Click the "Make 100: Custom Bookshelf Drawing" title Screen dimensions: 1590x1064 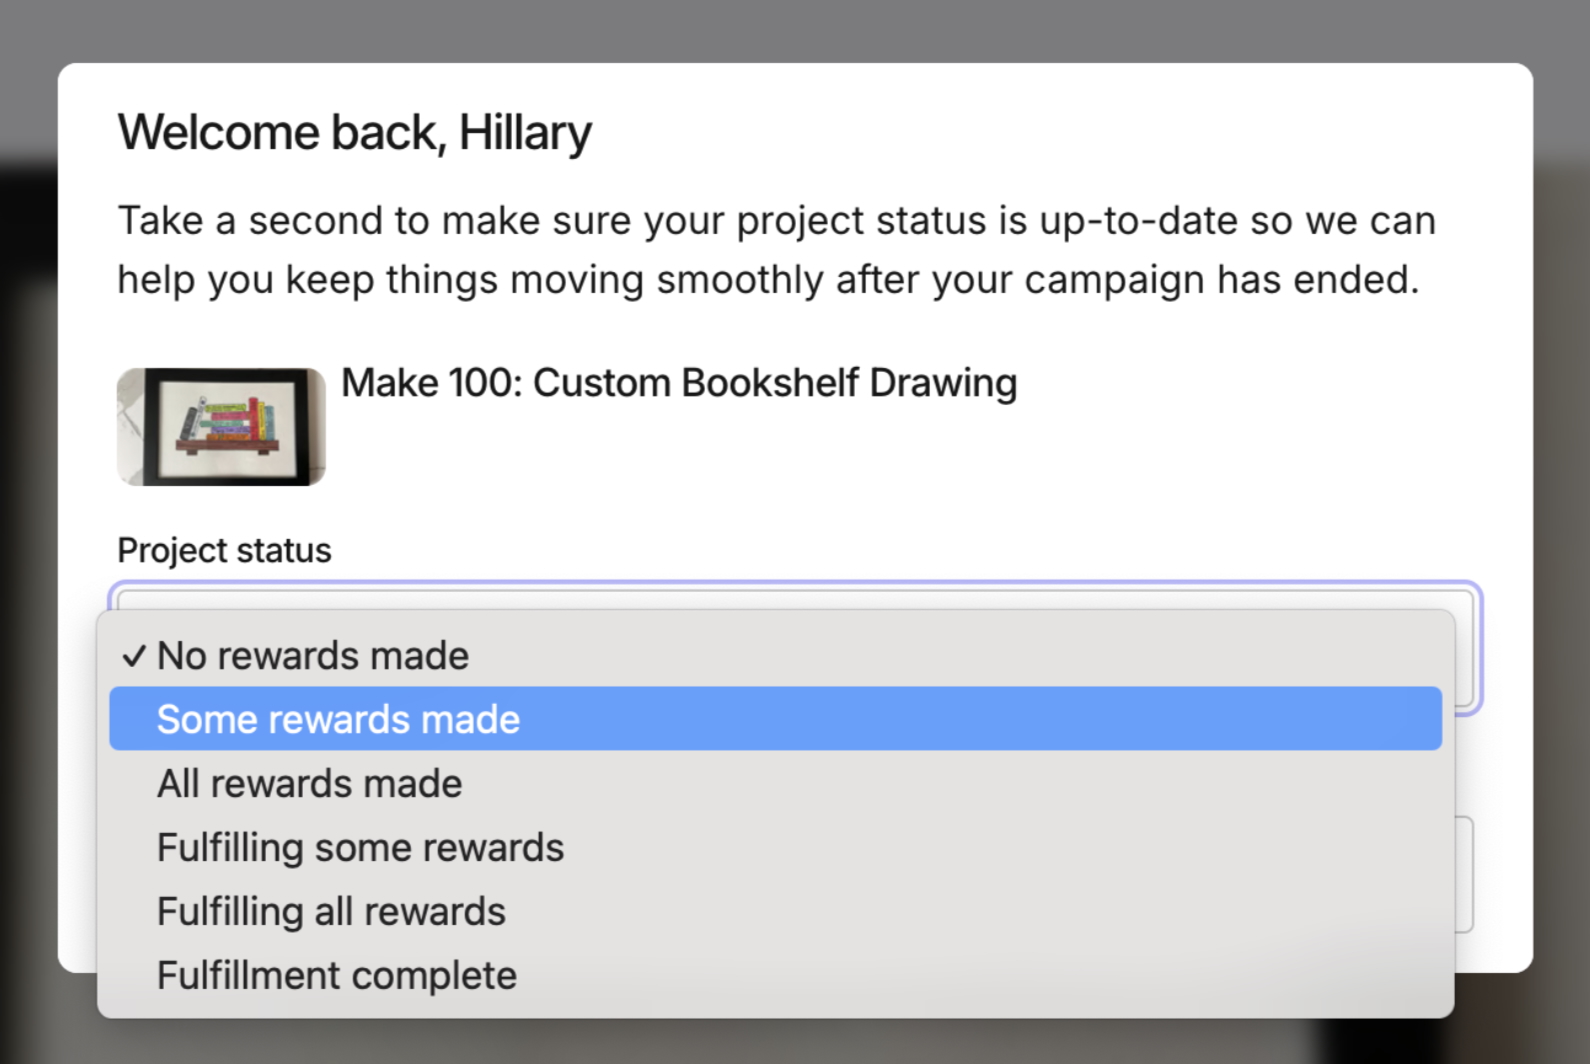coord(679,383)
